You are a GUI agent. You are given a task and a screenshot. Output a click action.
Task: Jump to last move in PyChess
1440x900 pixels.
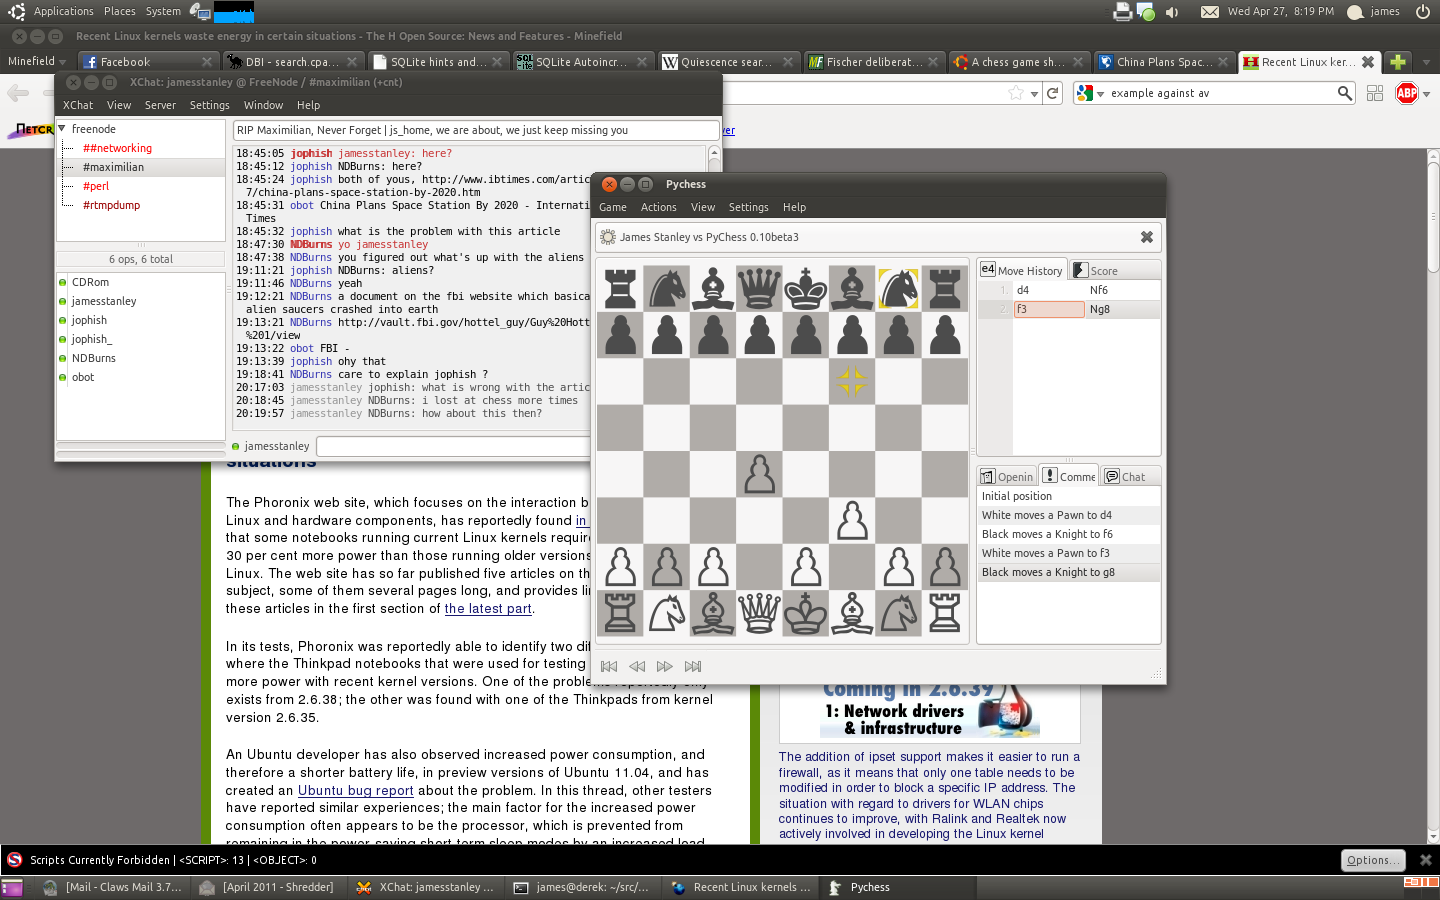point(693,666)
